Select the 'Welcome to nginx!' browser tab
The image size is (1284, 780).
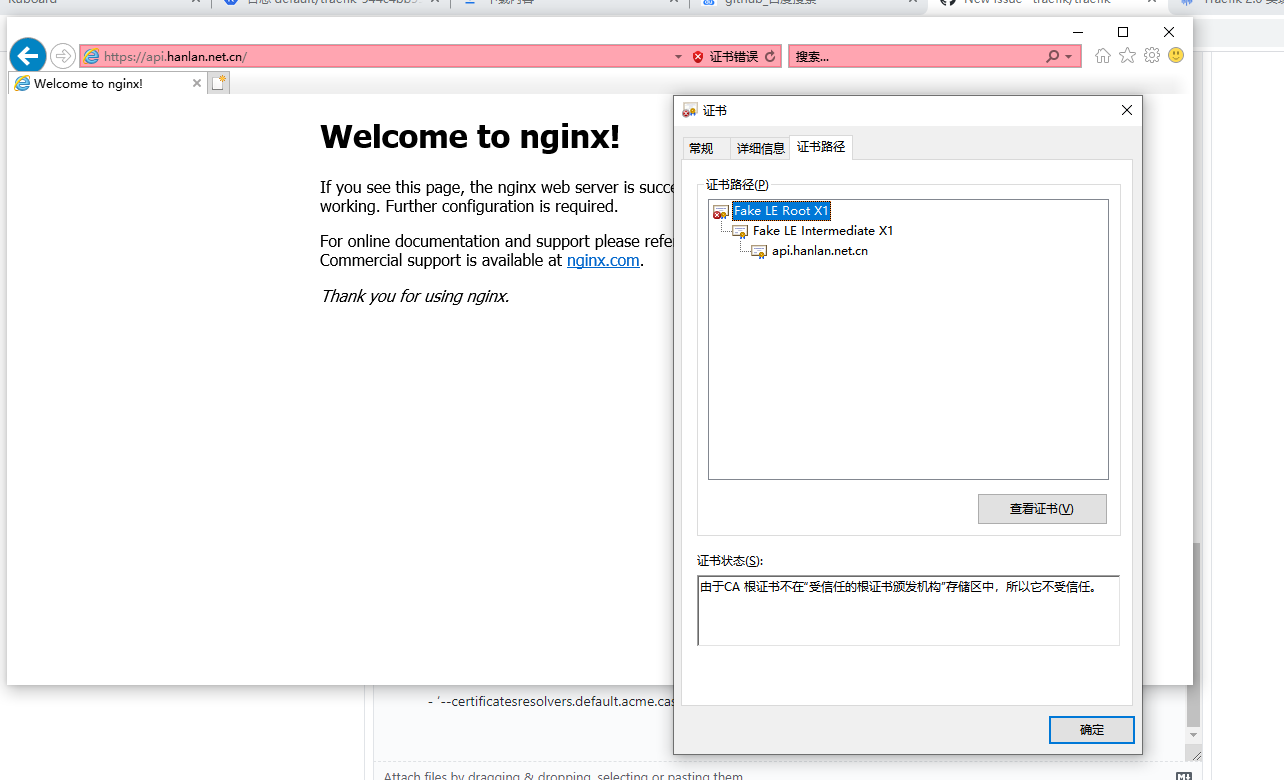(x=108, y=83)
